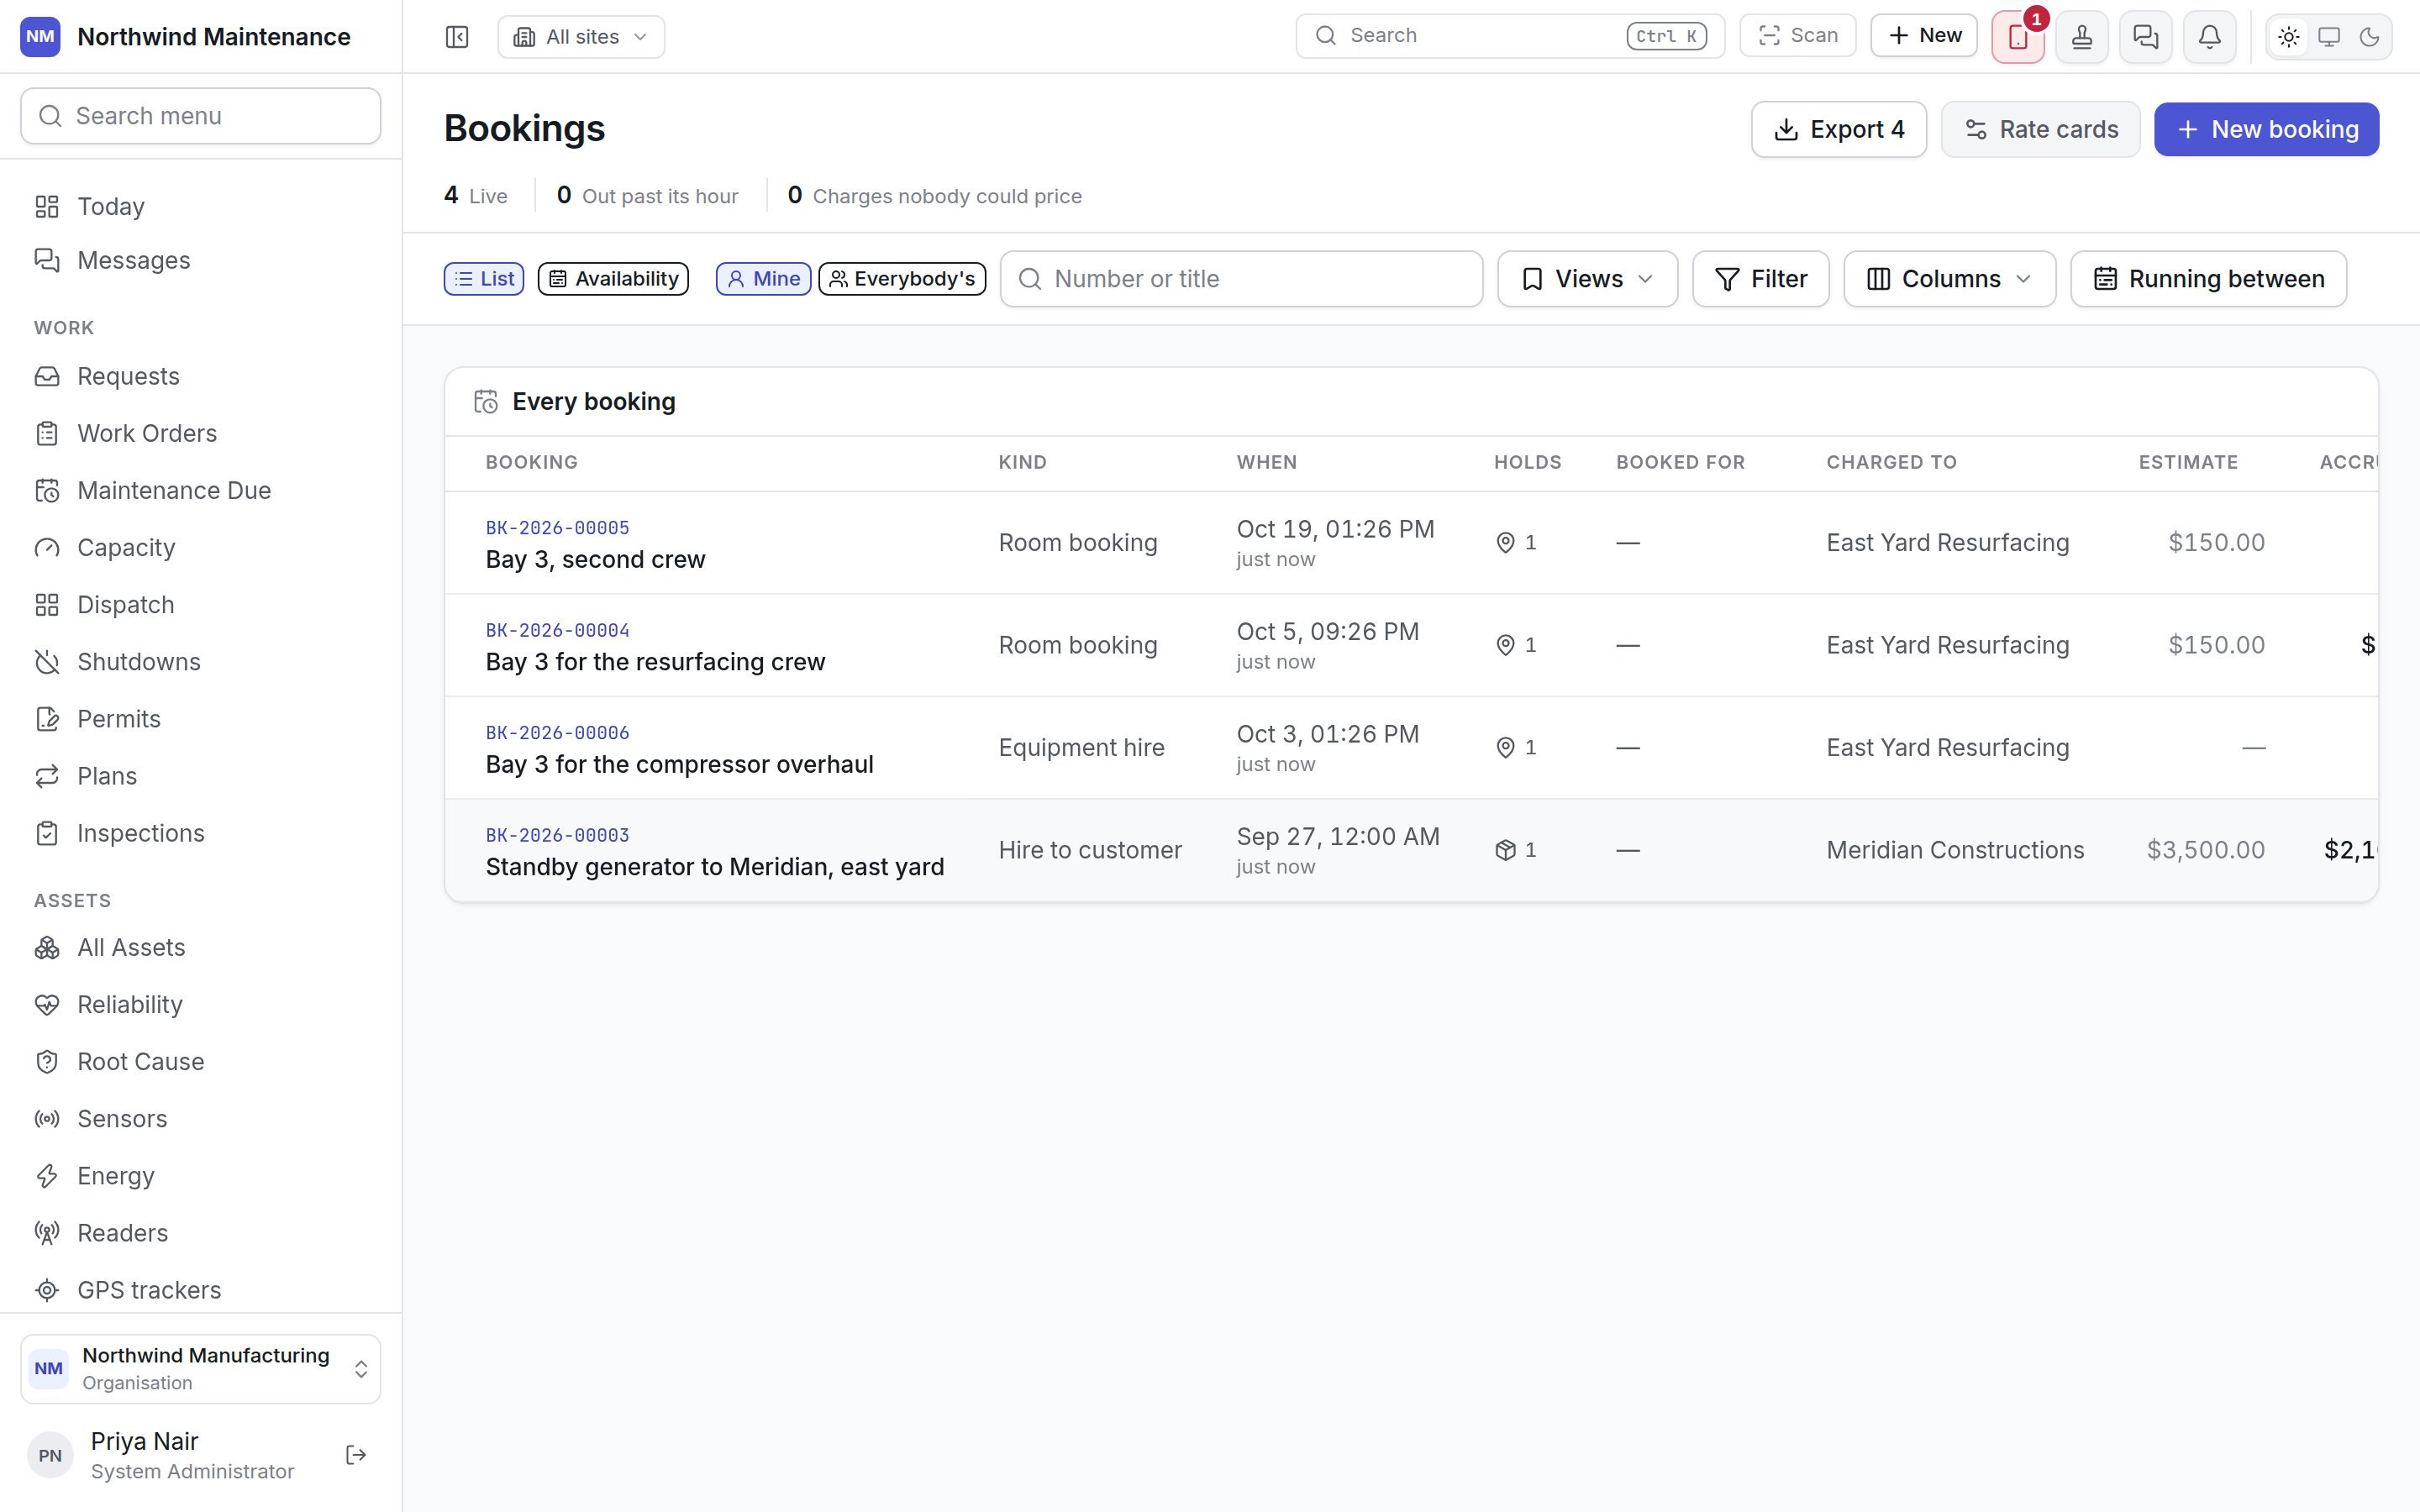Image resolution: width=2420 pixels, height=1512 pixels.
Task: Open Today in the sidebar
Action: pos(201,206)
